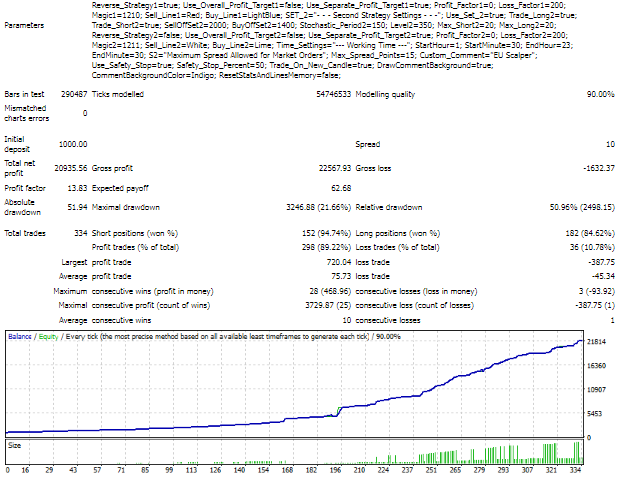This screenshot has height=480, width=640.
Task: Select the Bars in test value 290487
Action: pos(74,94)
